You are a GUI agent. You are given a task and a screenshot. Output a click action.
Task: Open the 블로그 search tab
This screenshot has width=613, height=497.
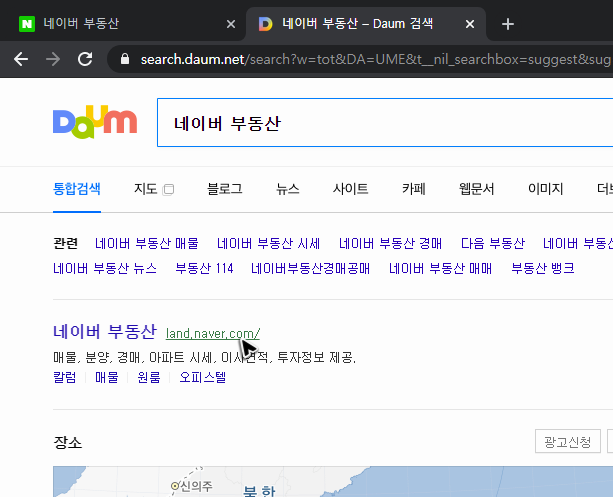(225, 189)
